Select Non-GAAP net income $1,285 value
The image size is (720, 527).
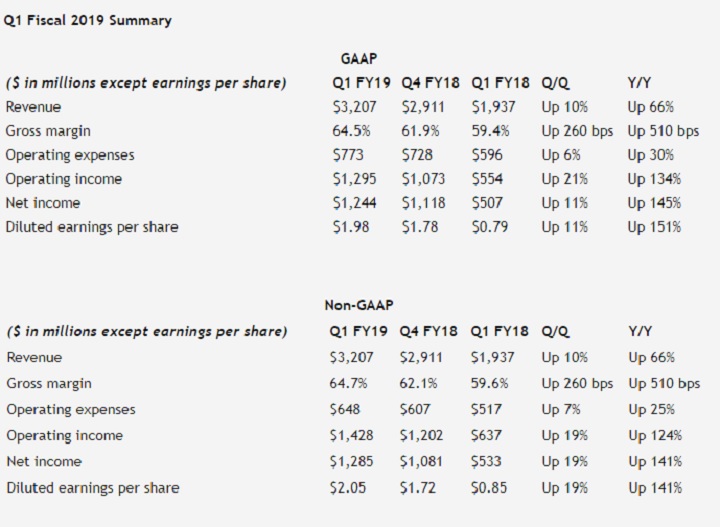coord(353,461)
